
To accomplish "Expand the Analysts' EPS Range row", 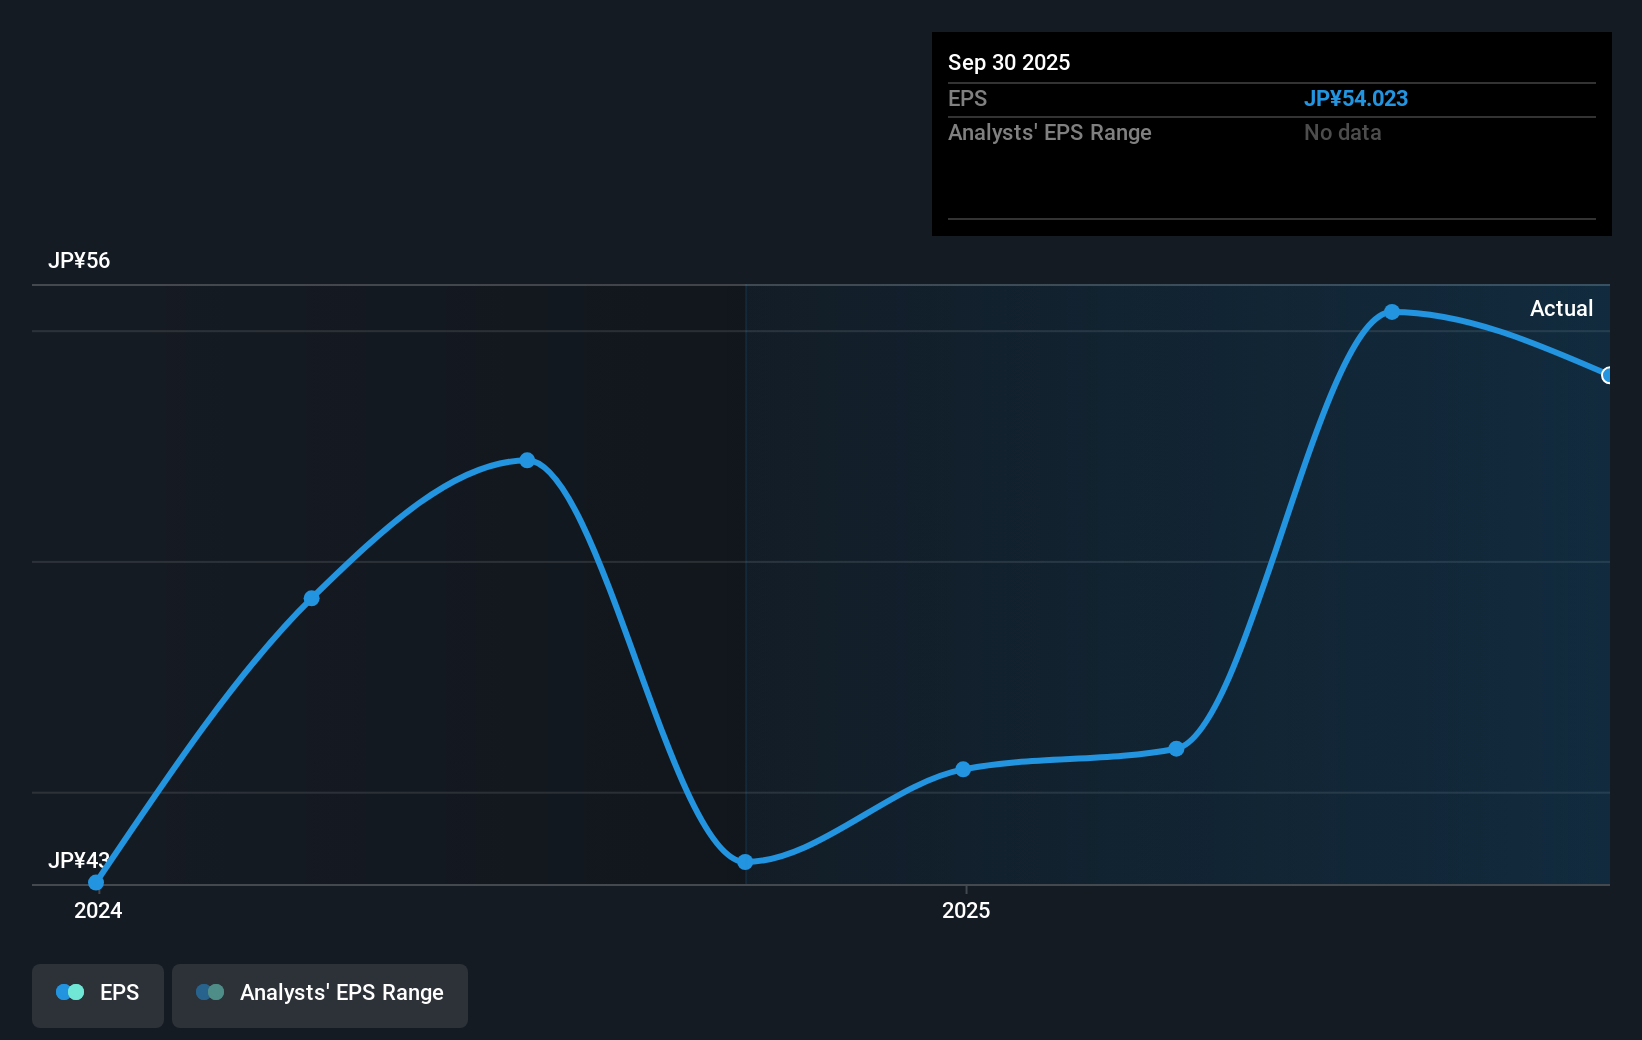I will pyautogui.click(x=1050, y=132).
